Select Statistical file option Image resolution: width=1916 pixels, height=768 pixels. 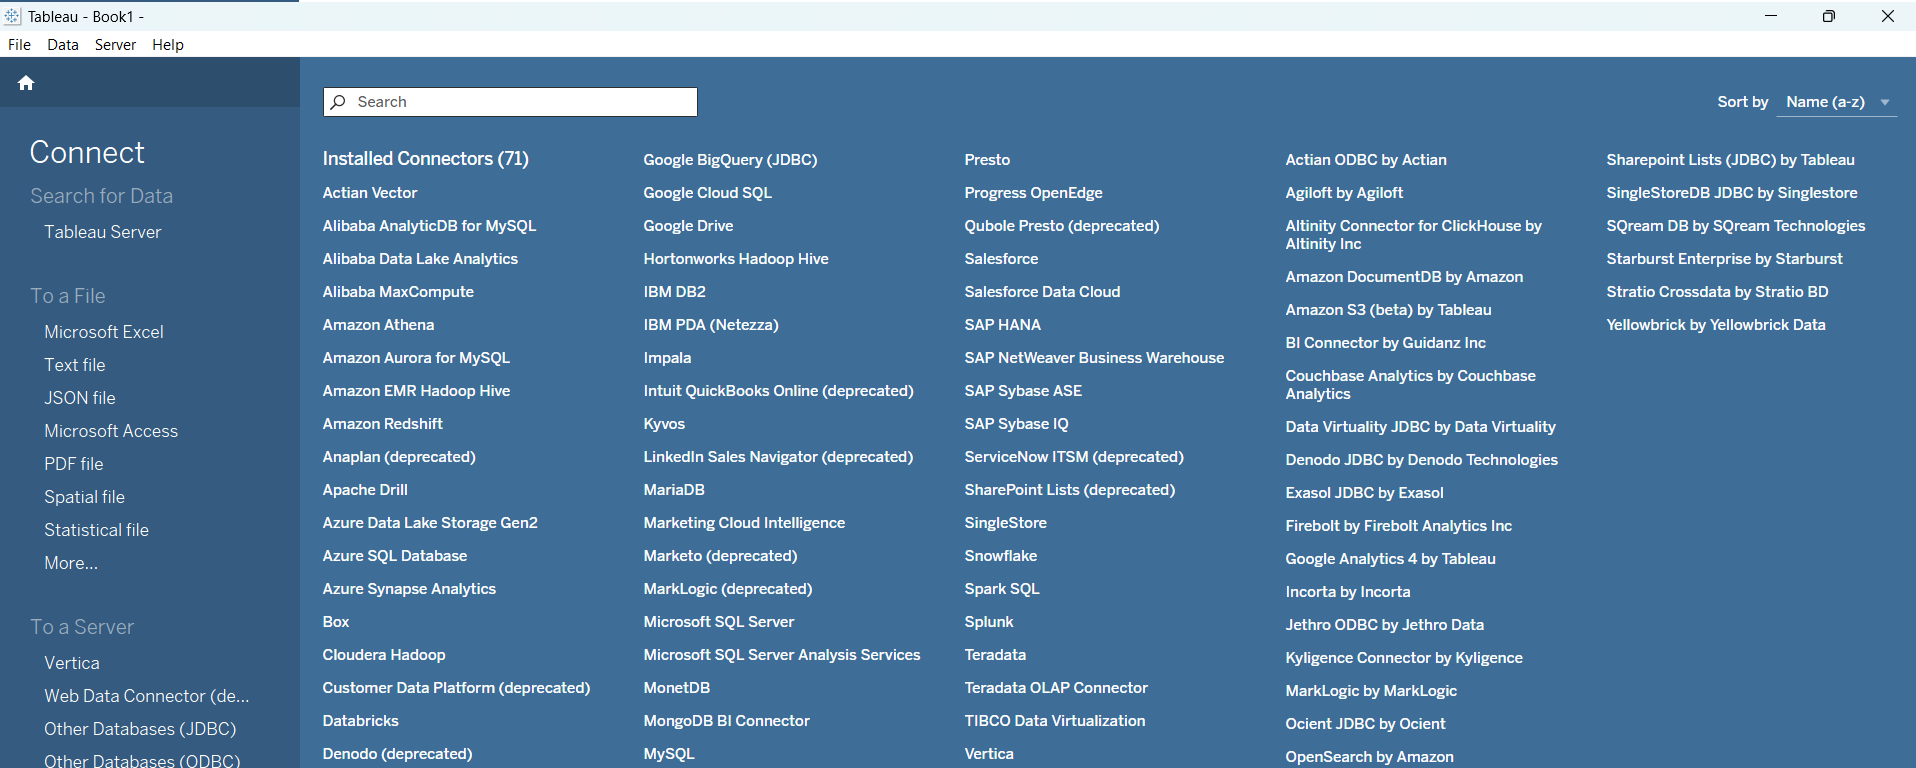click(96, 530)
